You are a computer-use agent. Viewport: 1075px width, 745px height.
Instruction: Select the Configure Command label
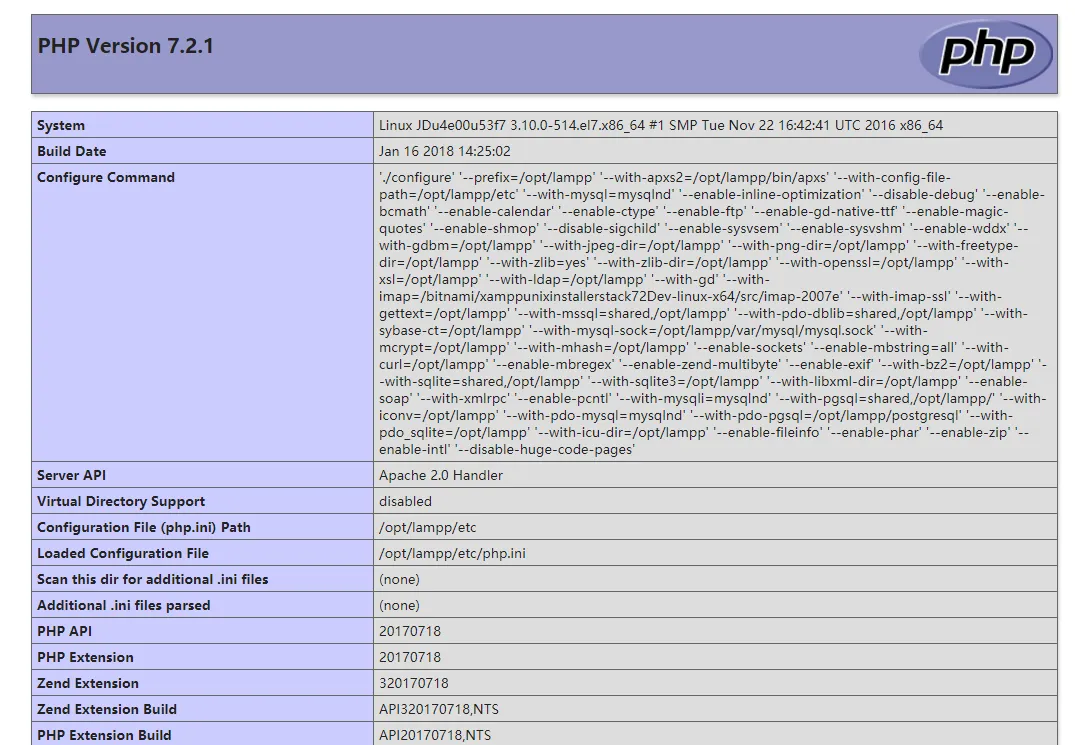[x=106, y=178]
